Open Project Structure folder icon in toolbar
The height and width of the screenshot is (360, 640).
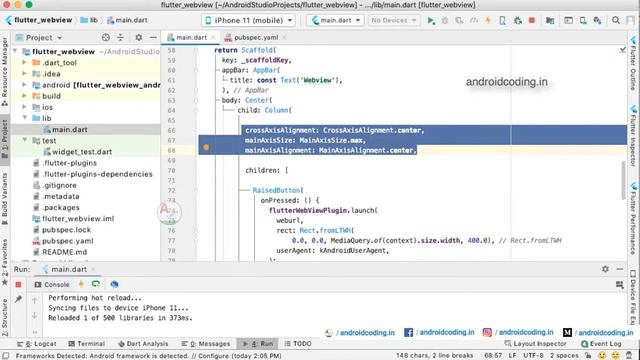(550, 20)
